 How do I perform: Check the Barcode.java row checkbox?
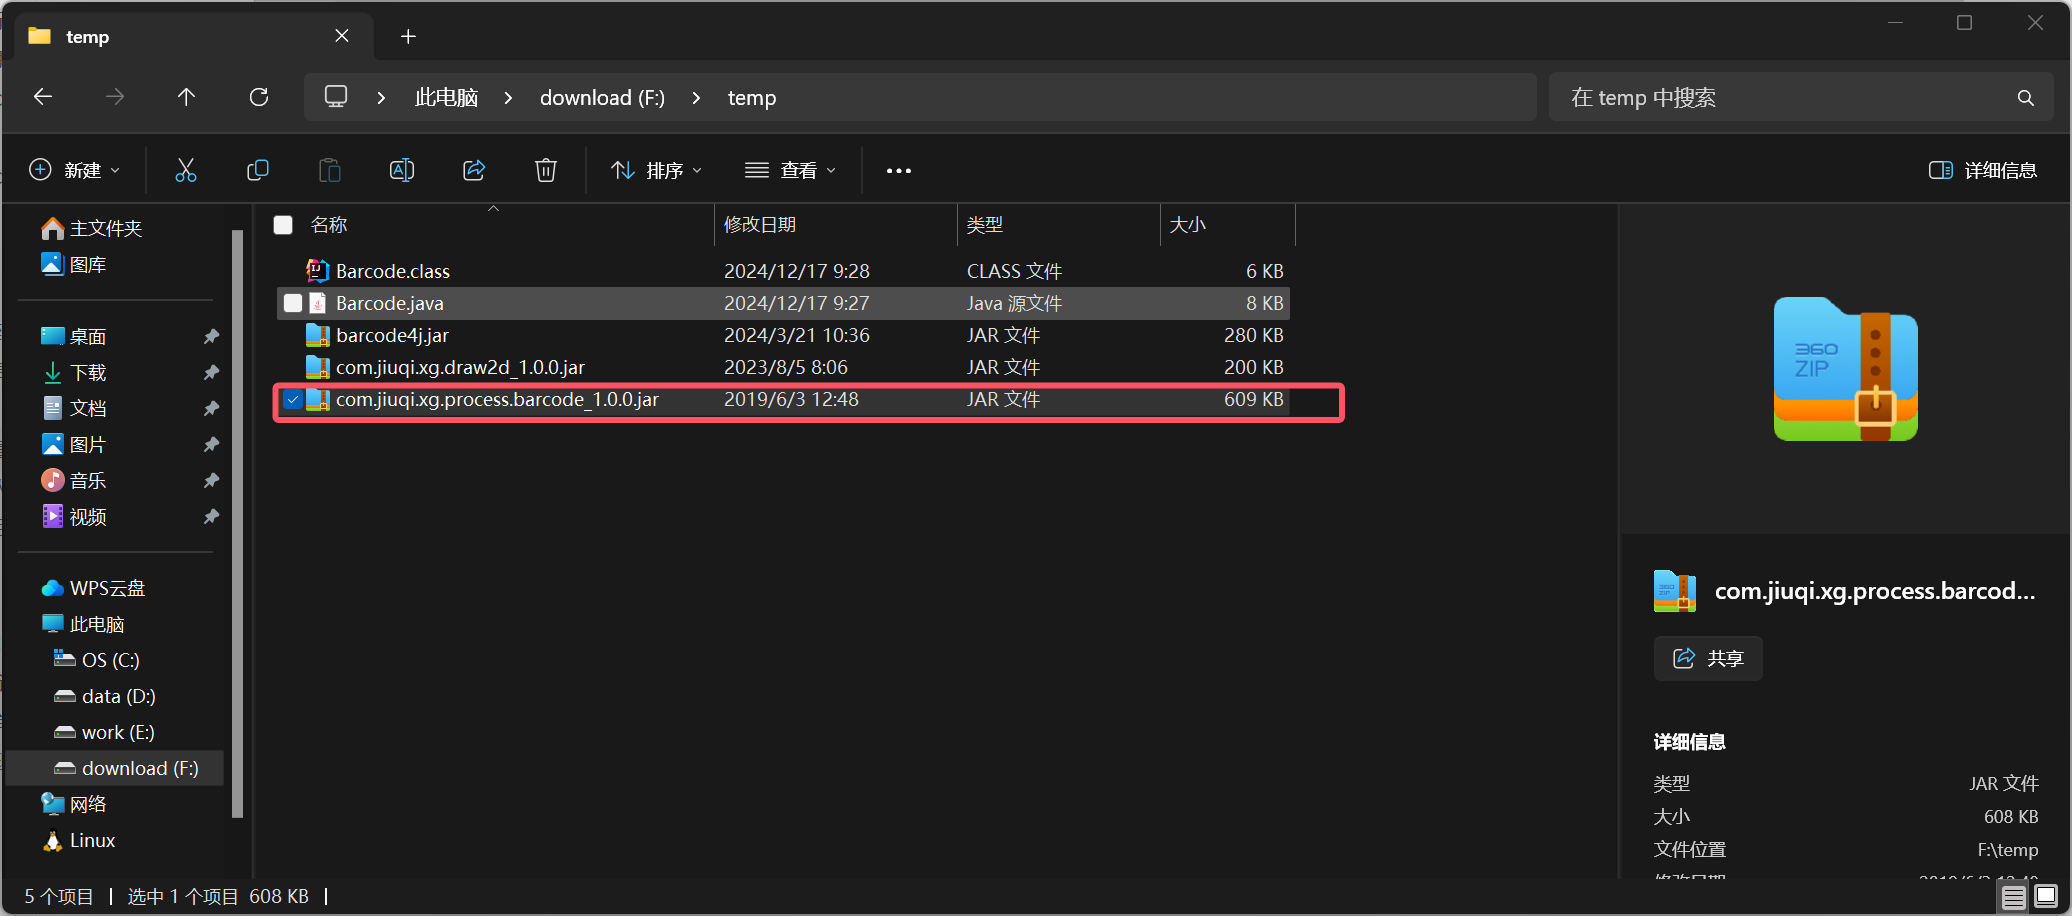[x=293, y=303]
